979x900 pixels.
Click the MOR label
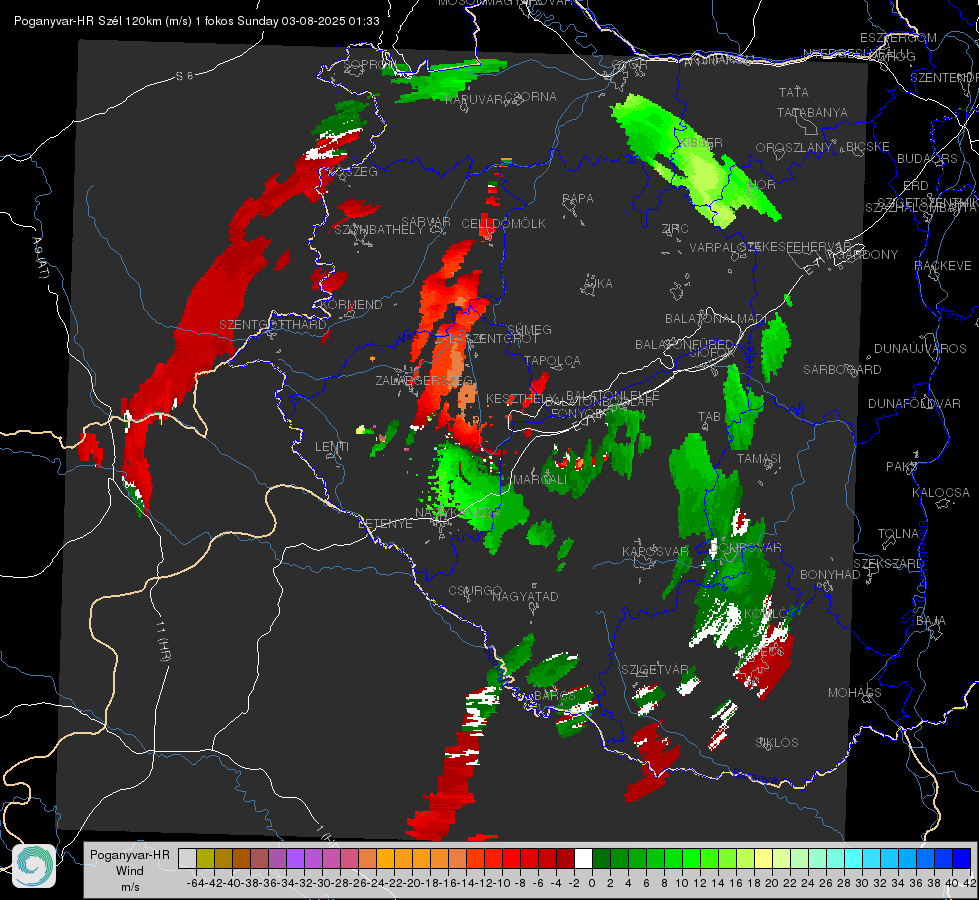761,185
